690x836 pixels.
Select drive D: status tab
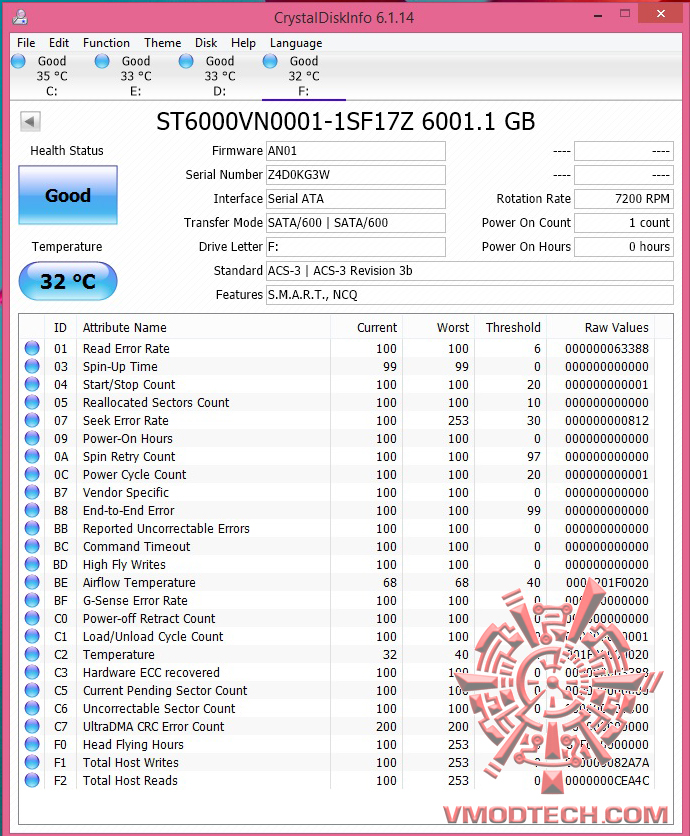point(220,76)
